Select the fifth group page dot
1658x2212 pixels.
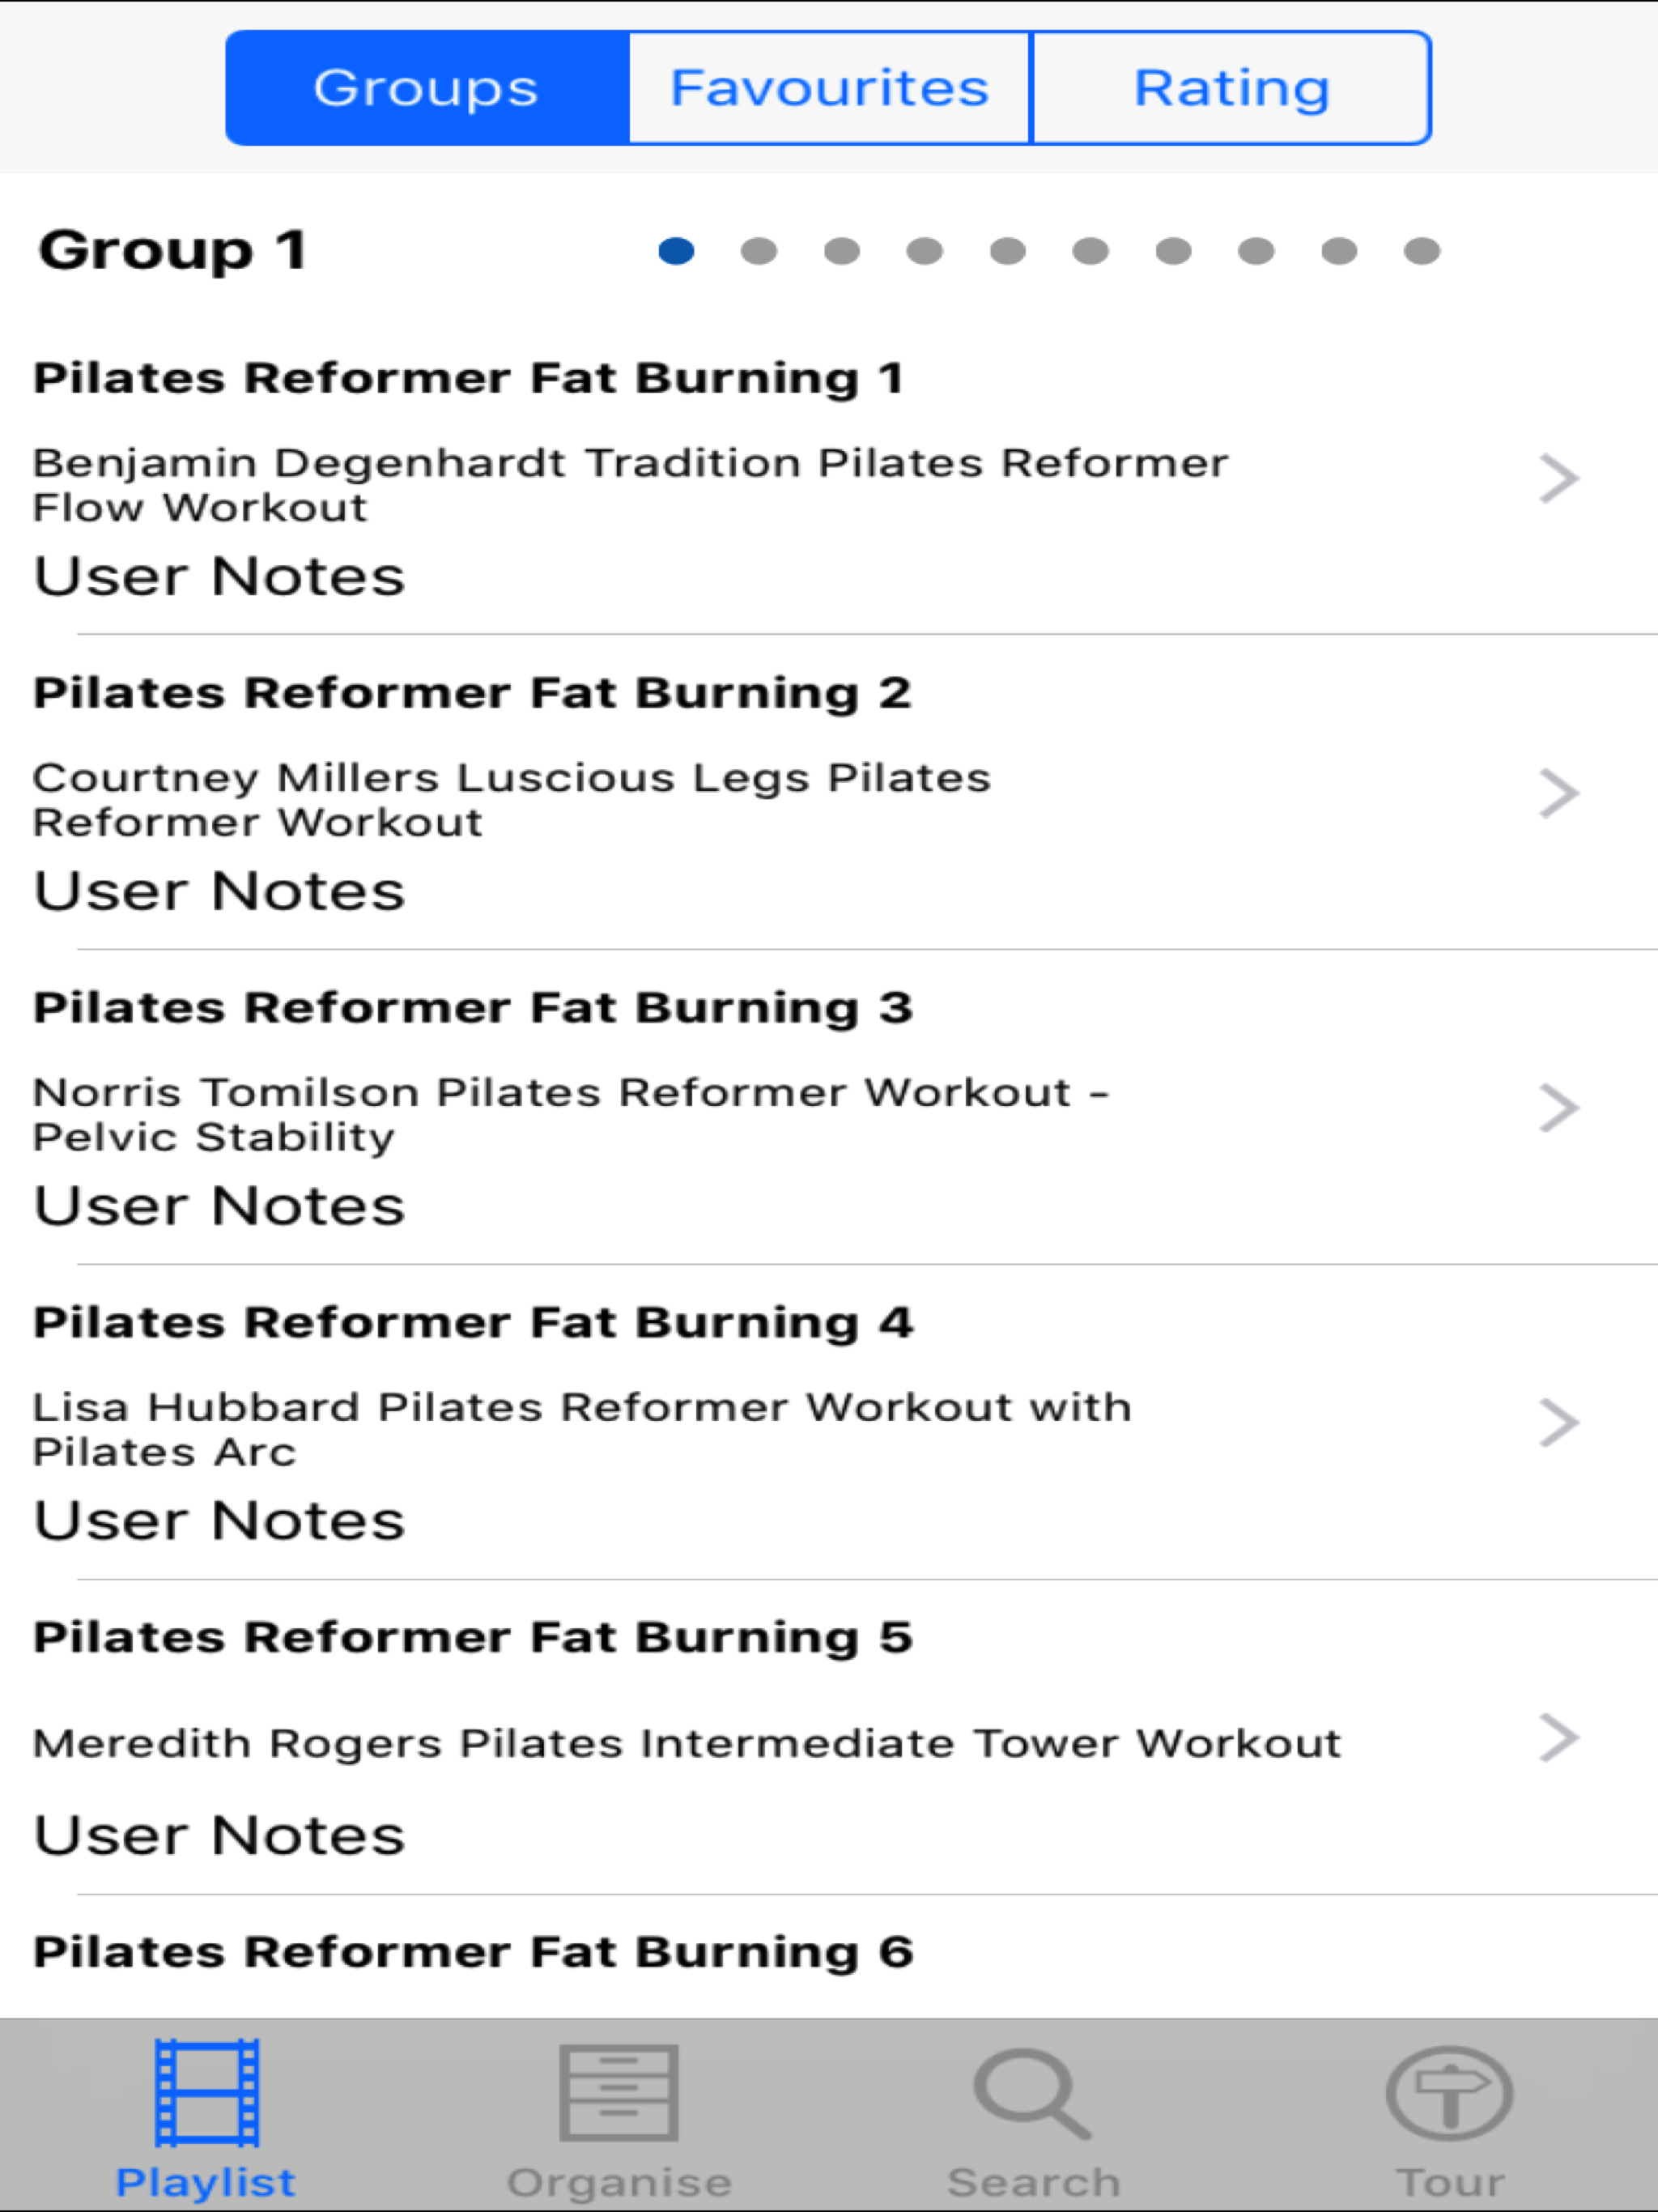coord(1007,251)
